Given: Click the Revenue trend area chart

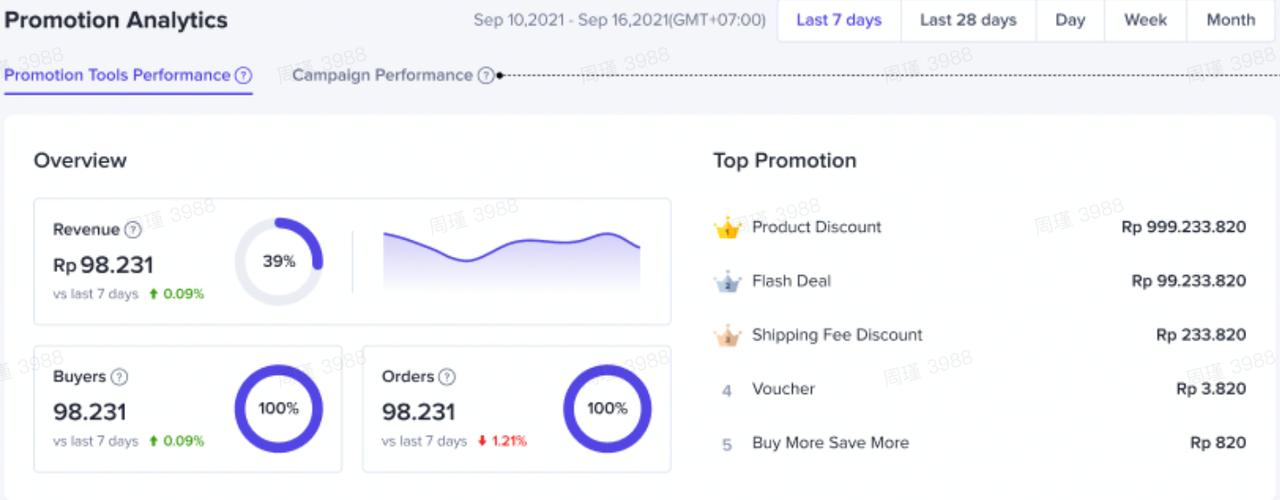Looking at the screenshot, I should coord(511,264).
